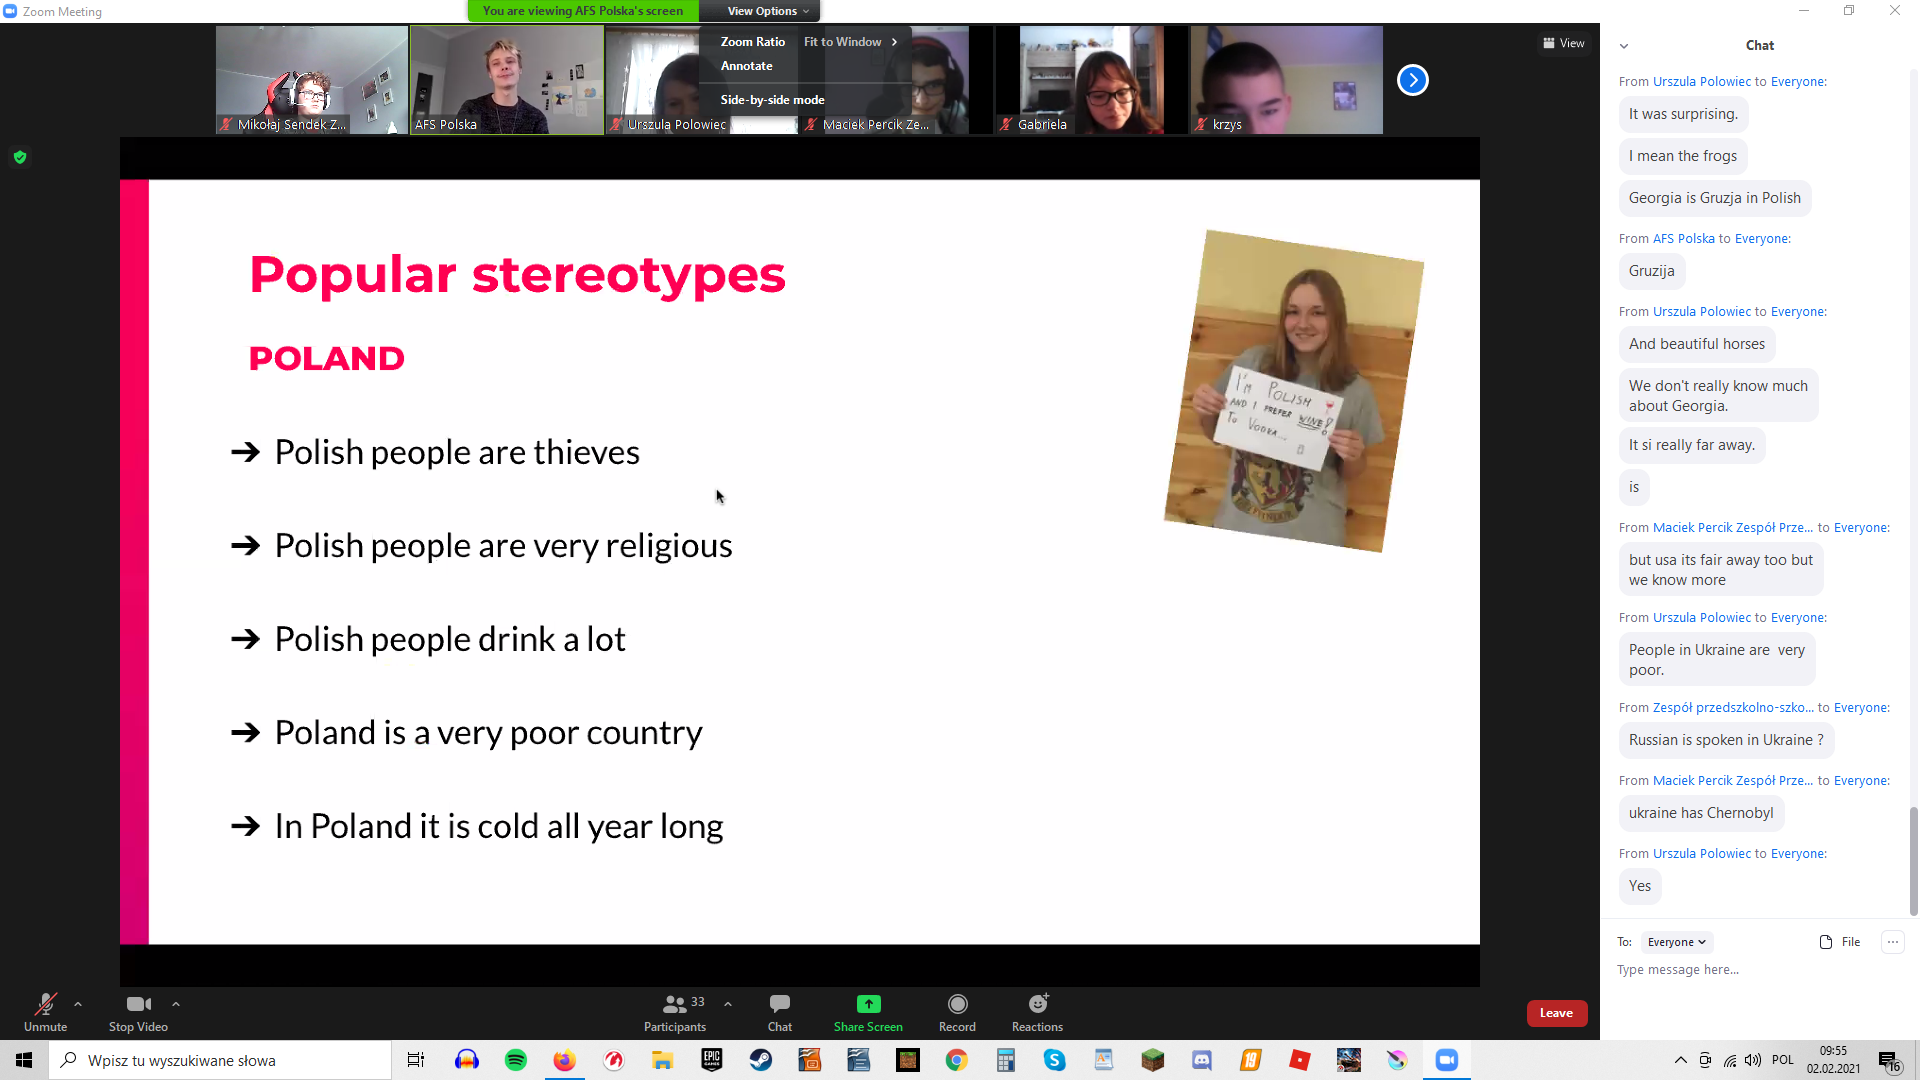This screenshot has height=1080, width=1920.
Task: Open Minecraft grass block icon on taskbar
Action: point(1153,1060)
